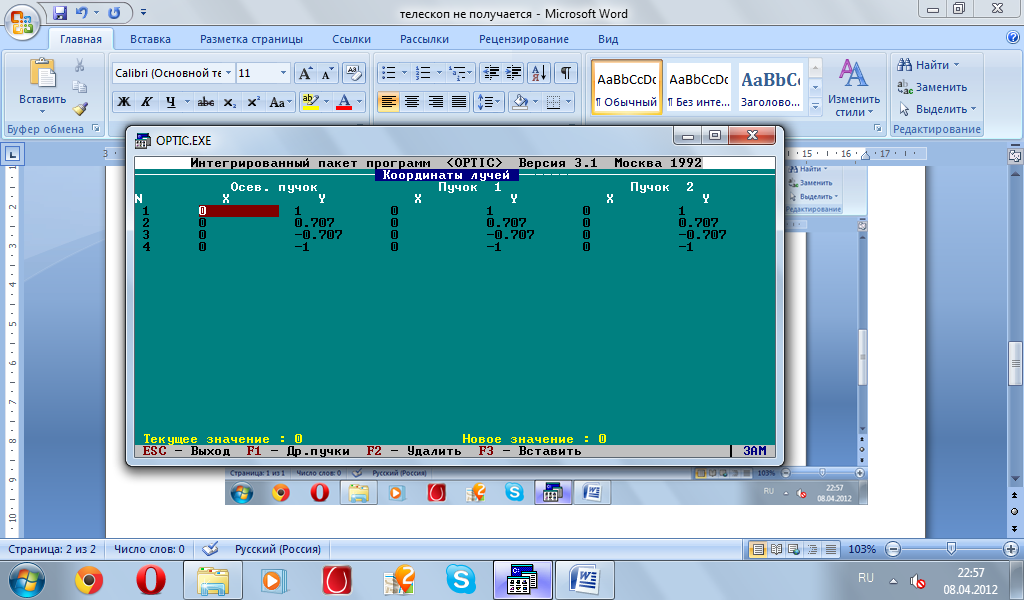Switch to Рассылки ribbon tab
This screenshot has height=600, width=1024.
pos(424,39)
